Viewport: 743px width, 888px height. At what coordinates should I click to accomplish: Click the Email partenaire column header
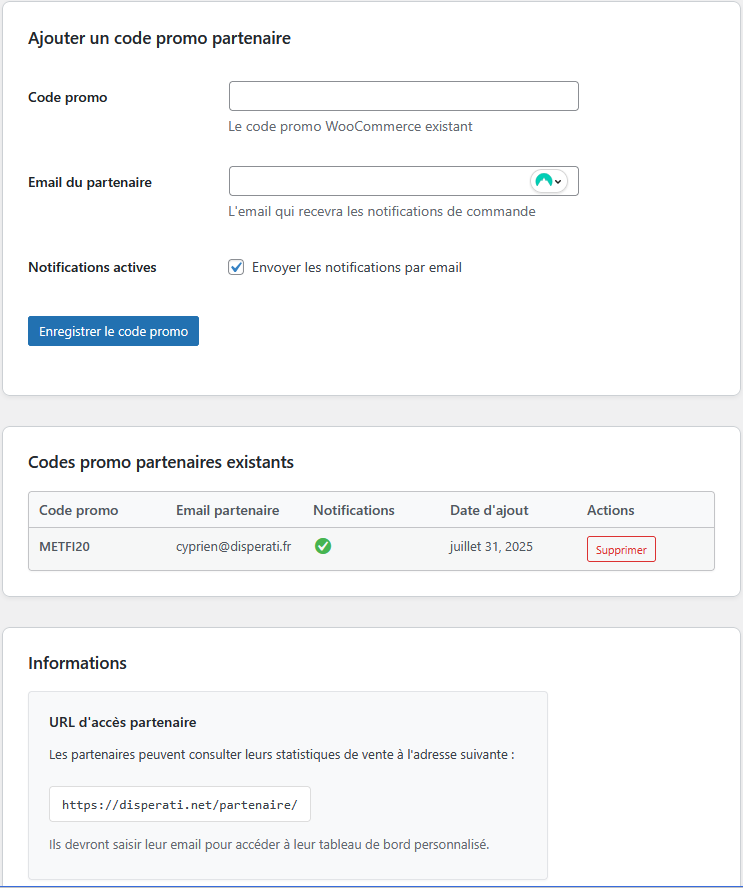tap(228, 510)
